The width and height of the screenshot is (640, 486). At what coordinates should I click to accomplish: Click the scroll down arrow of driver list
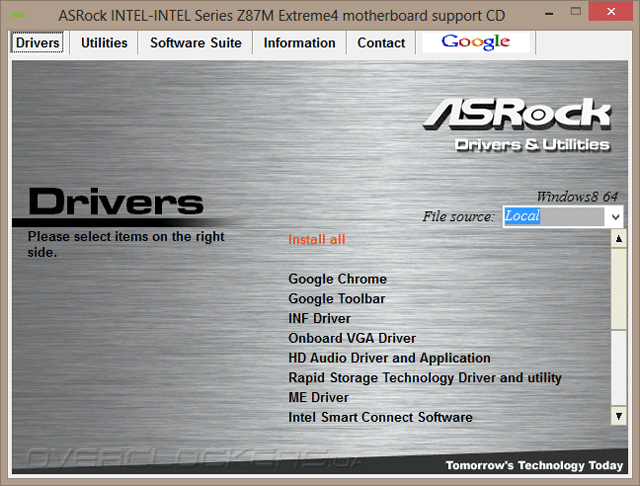[619, 416]
